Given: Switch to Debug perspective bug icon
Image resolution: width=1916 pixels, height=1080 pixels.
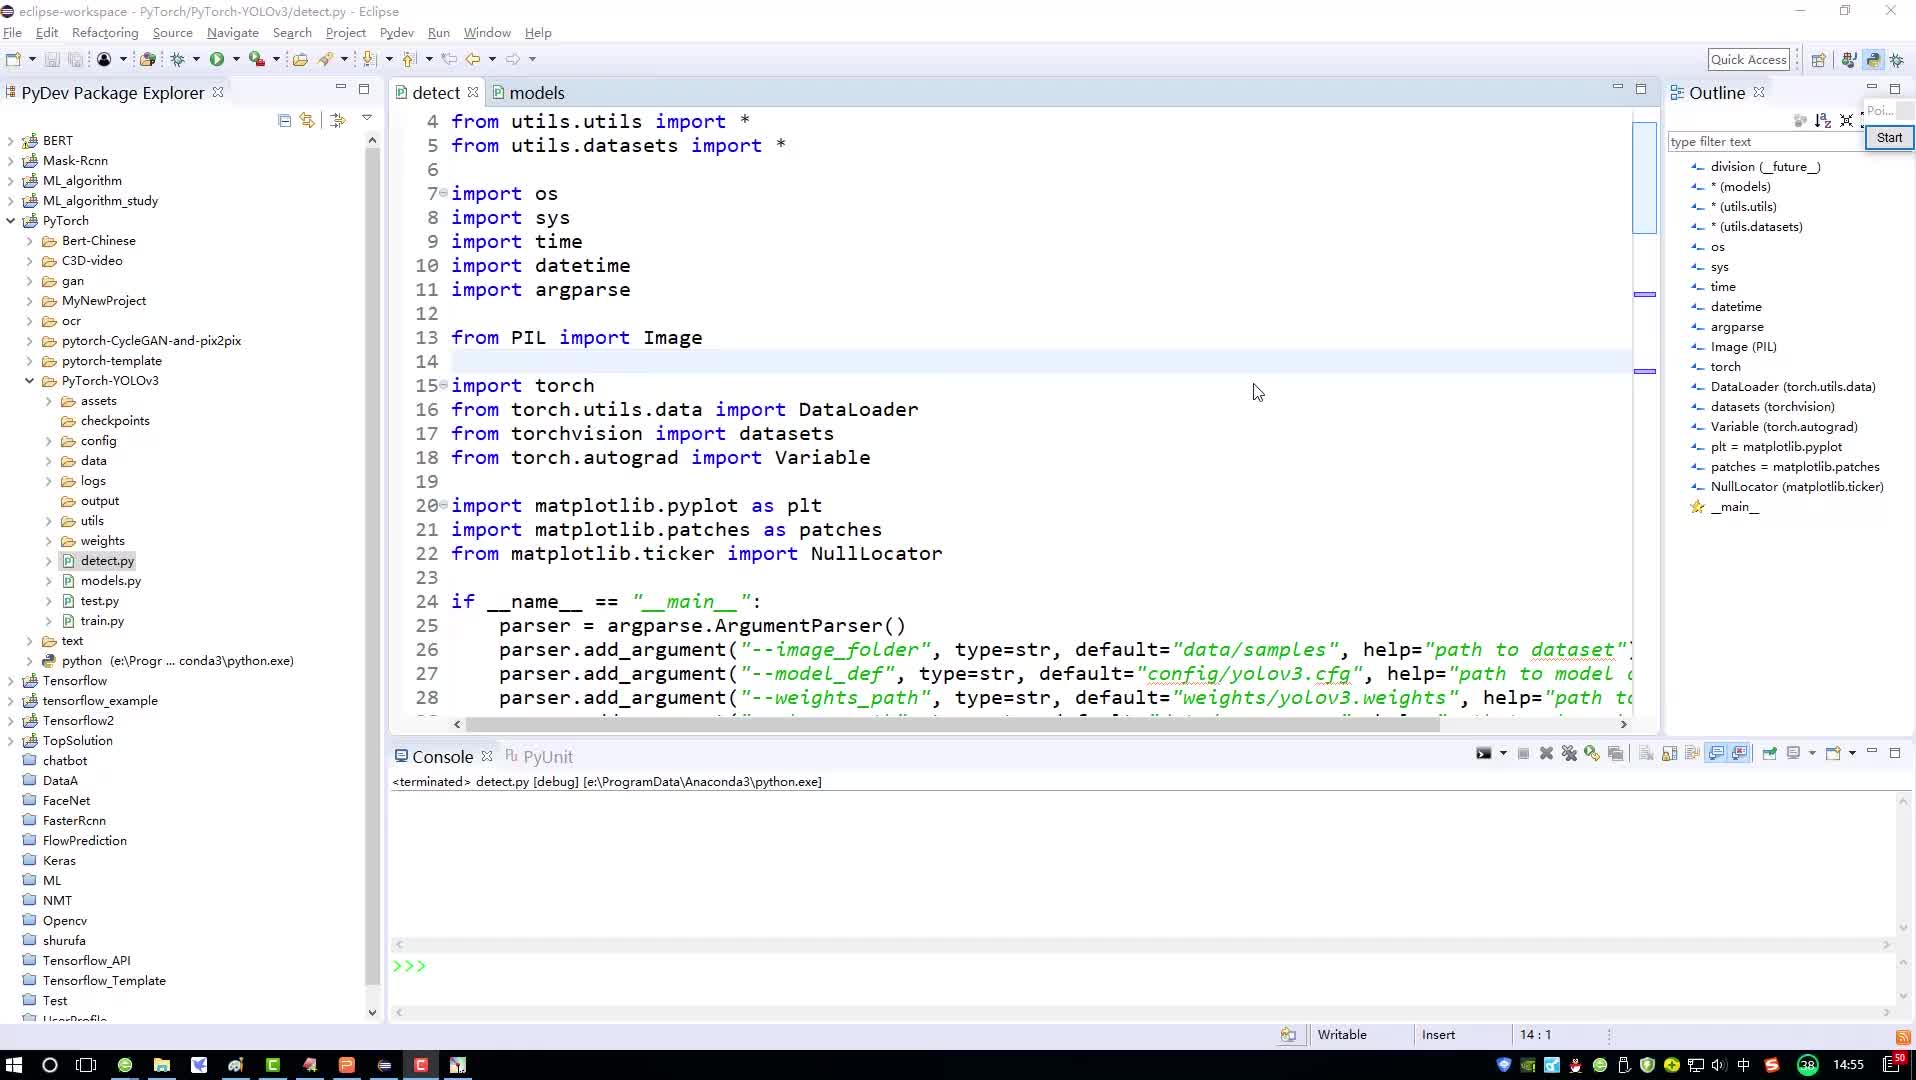Looking at the screenshot, I should pyautogui.click(x=1897, y=60).
